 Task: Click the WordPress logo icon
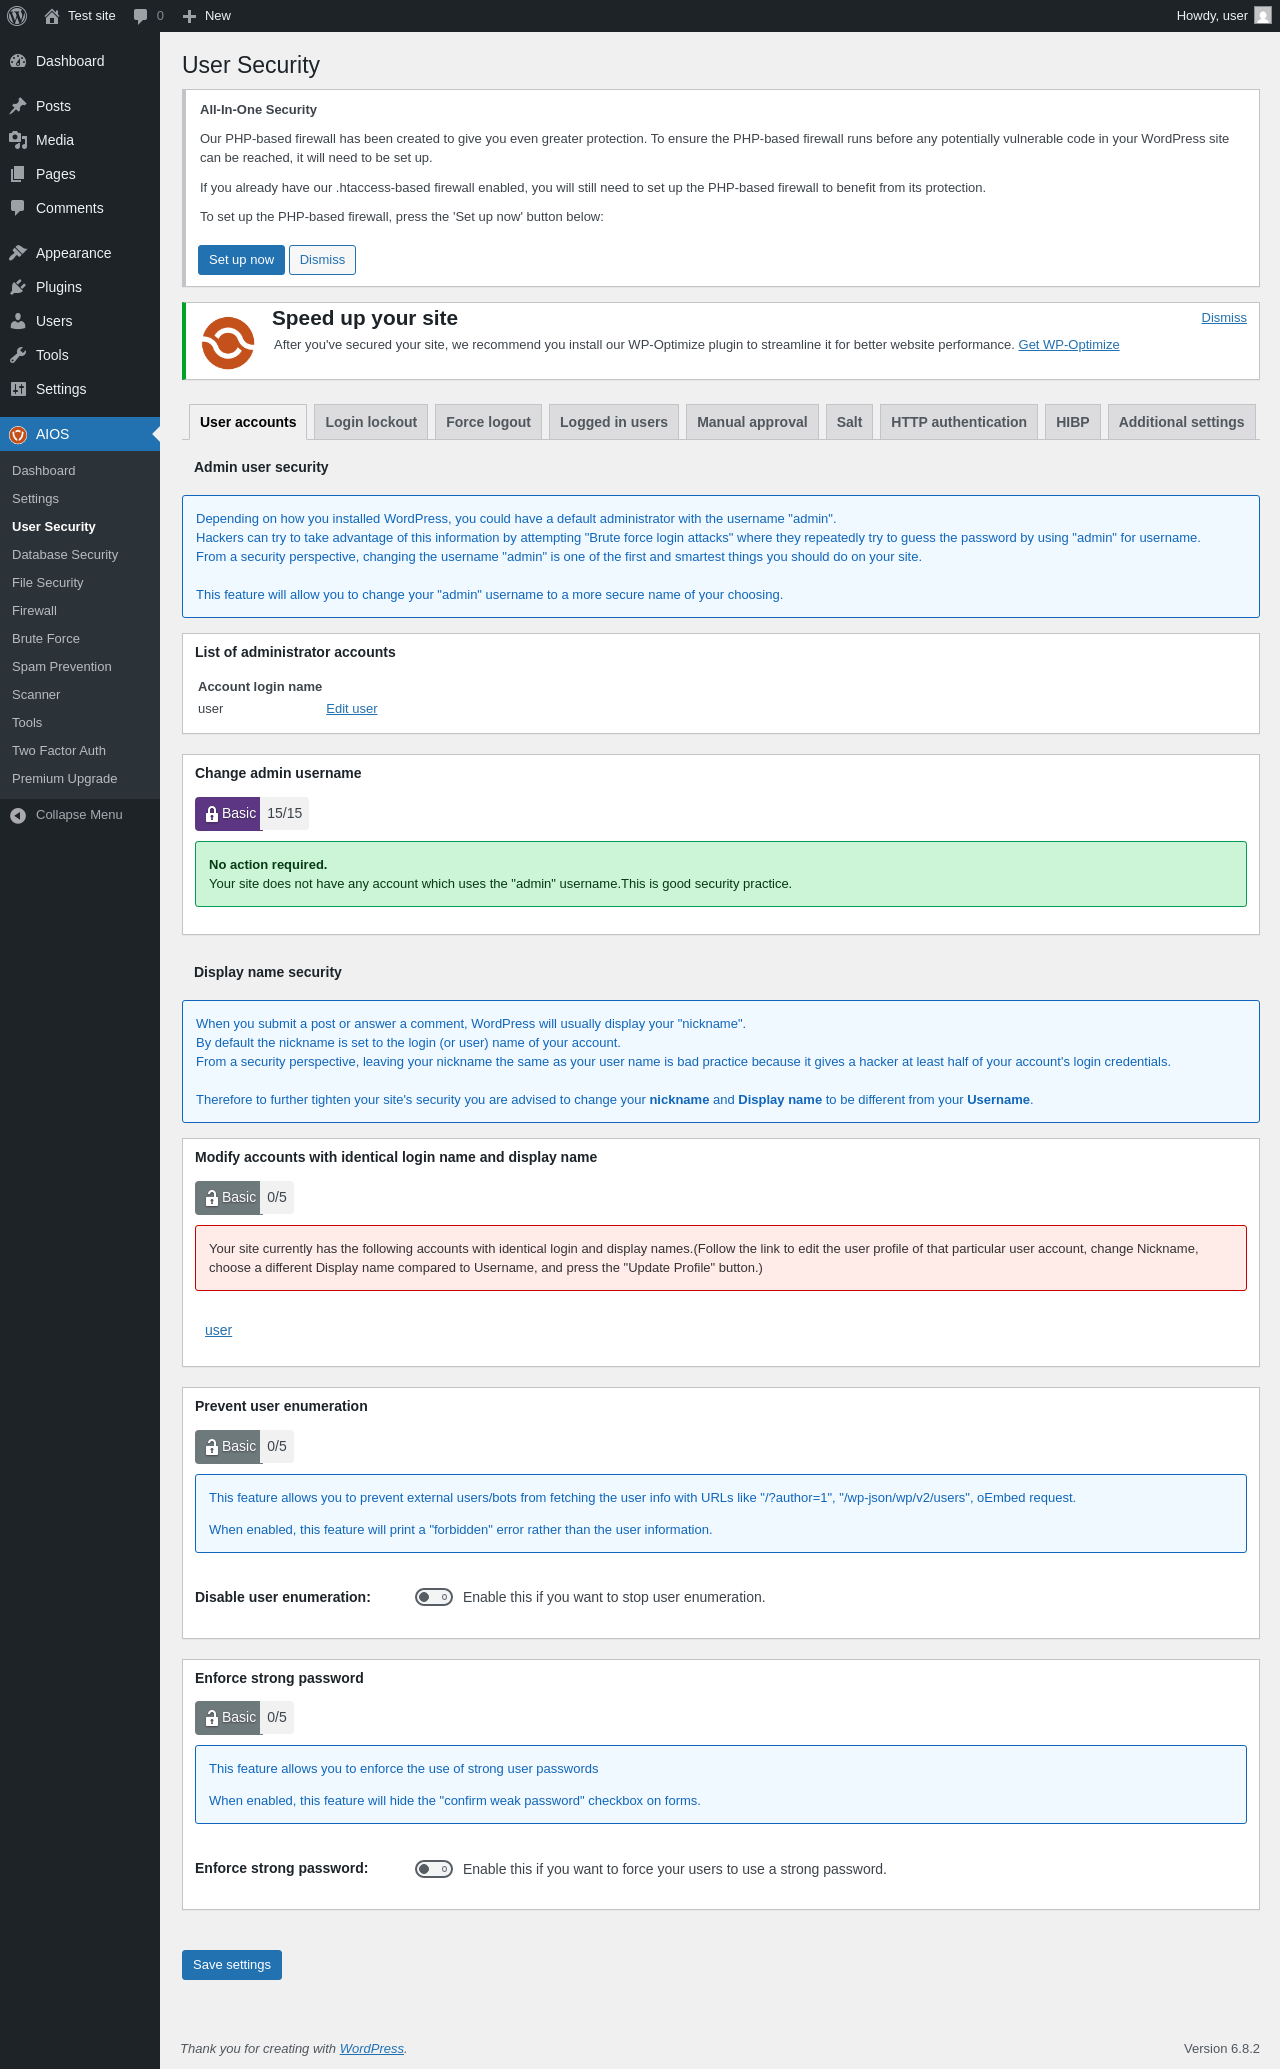pyautogui.click(x=17, y=16)
